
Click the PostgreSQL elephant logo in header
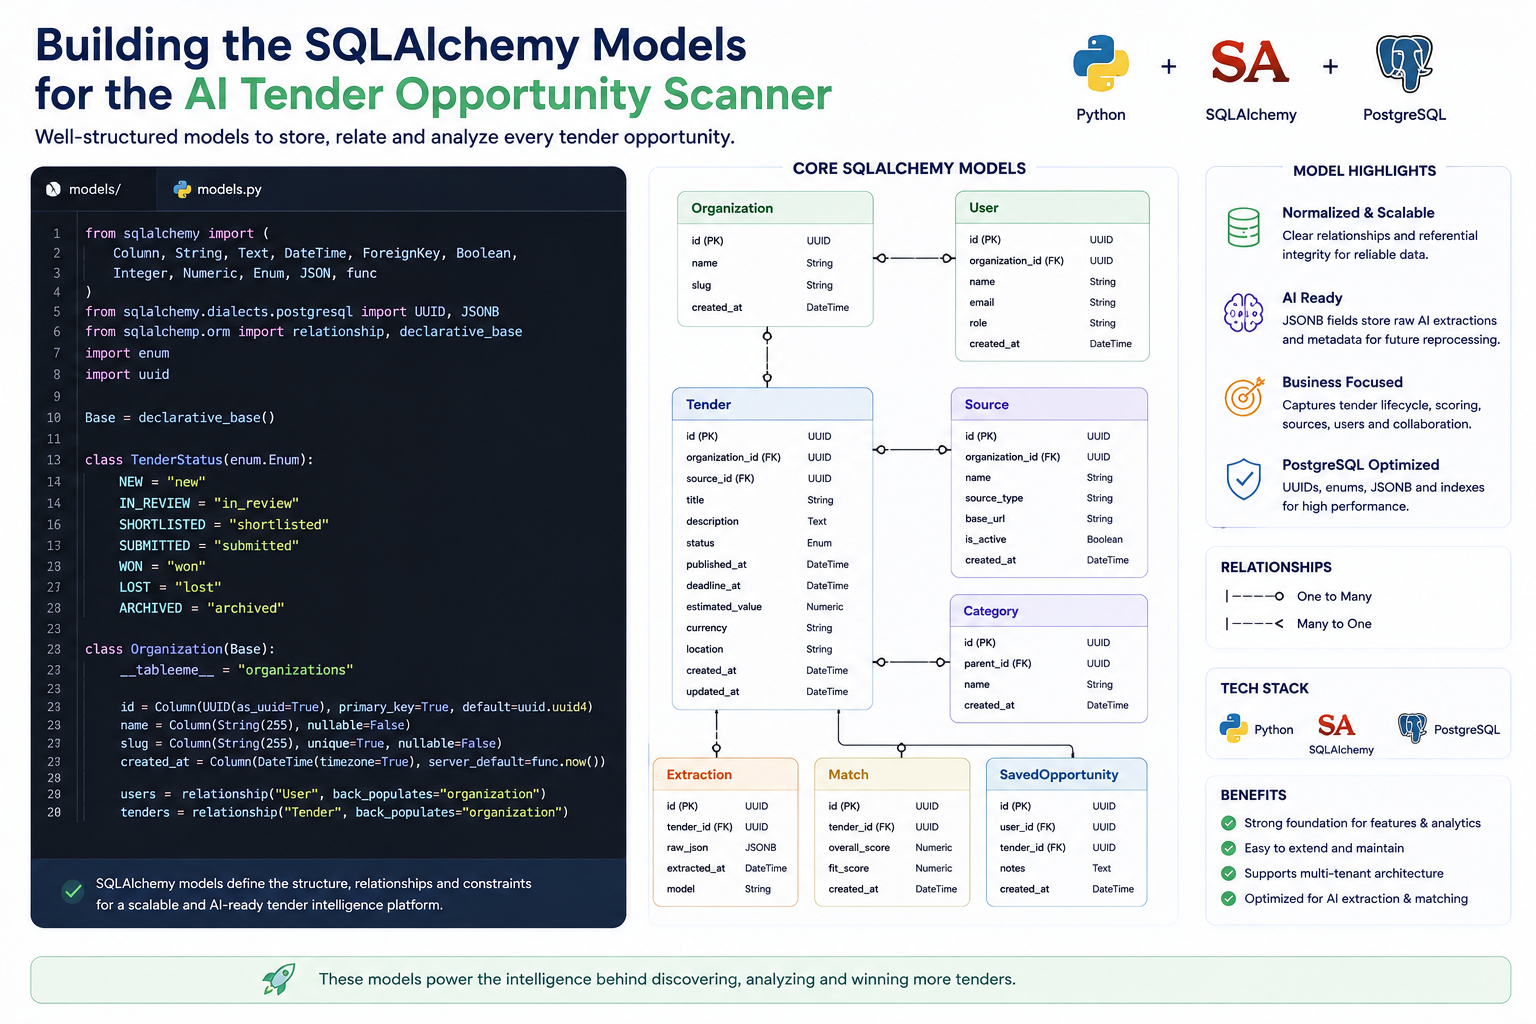1405,63
